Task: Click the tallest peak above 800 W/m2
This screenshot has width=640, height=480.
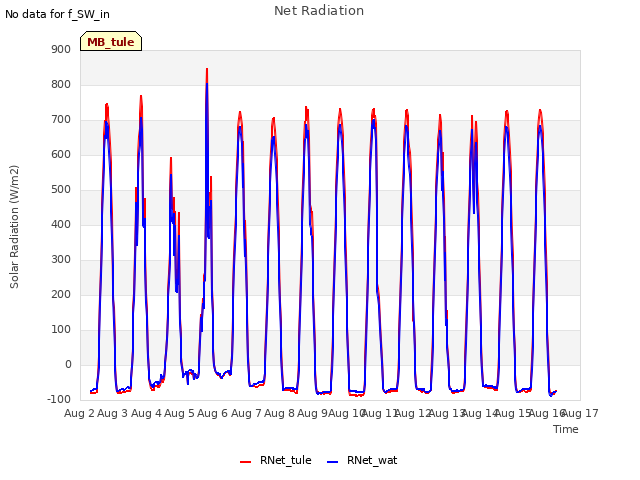Action: (x=207, y=69)
